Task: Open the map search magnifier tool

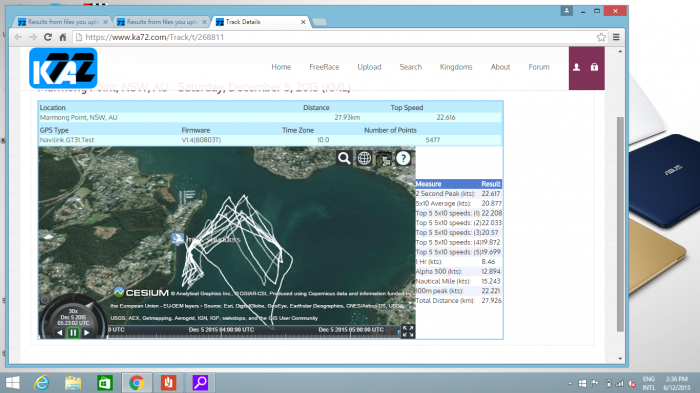Action: pyautogui.click(x=344, y=158)
